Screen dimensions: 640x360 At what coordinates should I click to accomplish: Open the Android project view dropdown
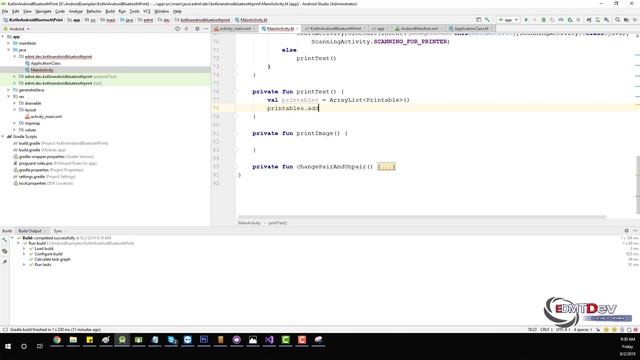[x=17, y=29]
